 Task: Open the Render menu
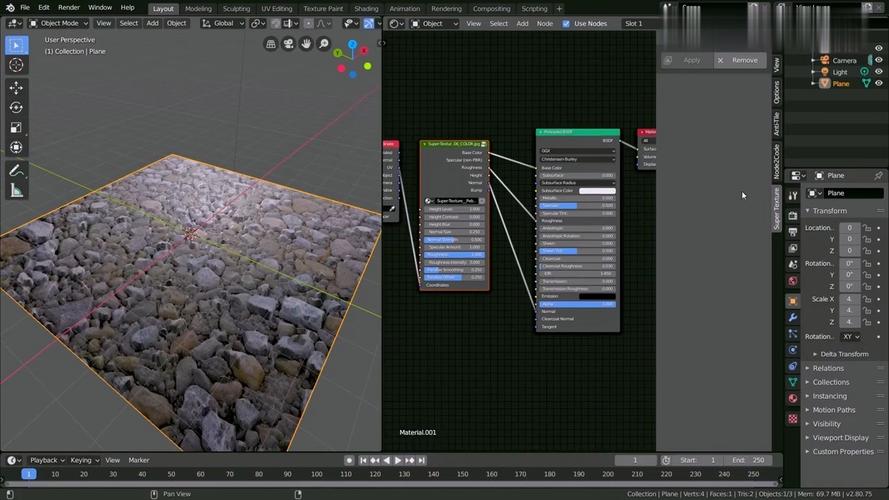[69, 8]
